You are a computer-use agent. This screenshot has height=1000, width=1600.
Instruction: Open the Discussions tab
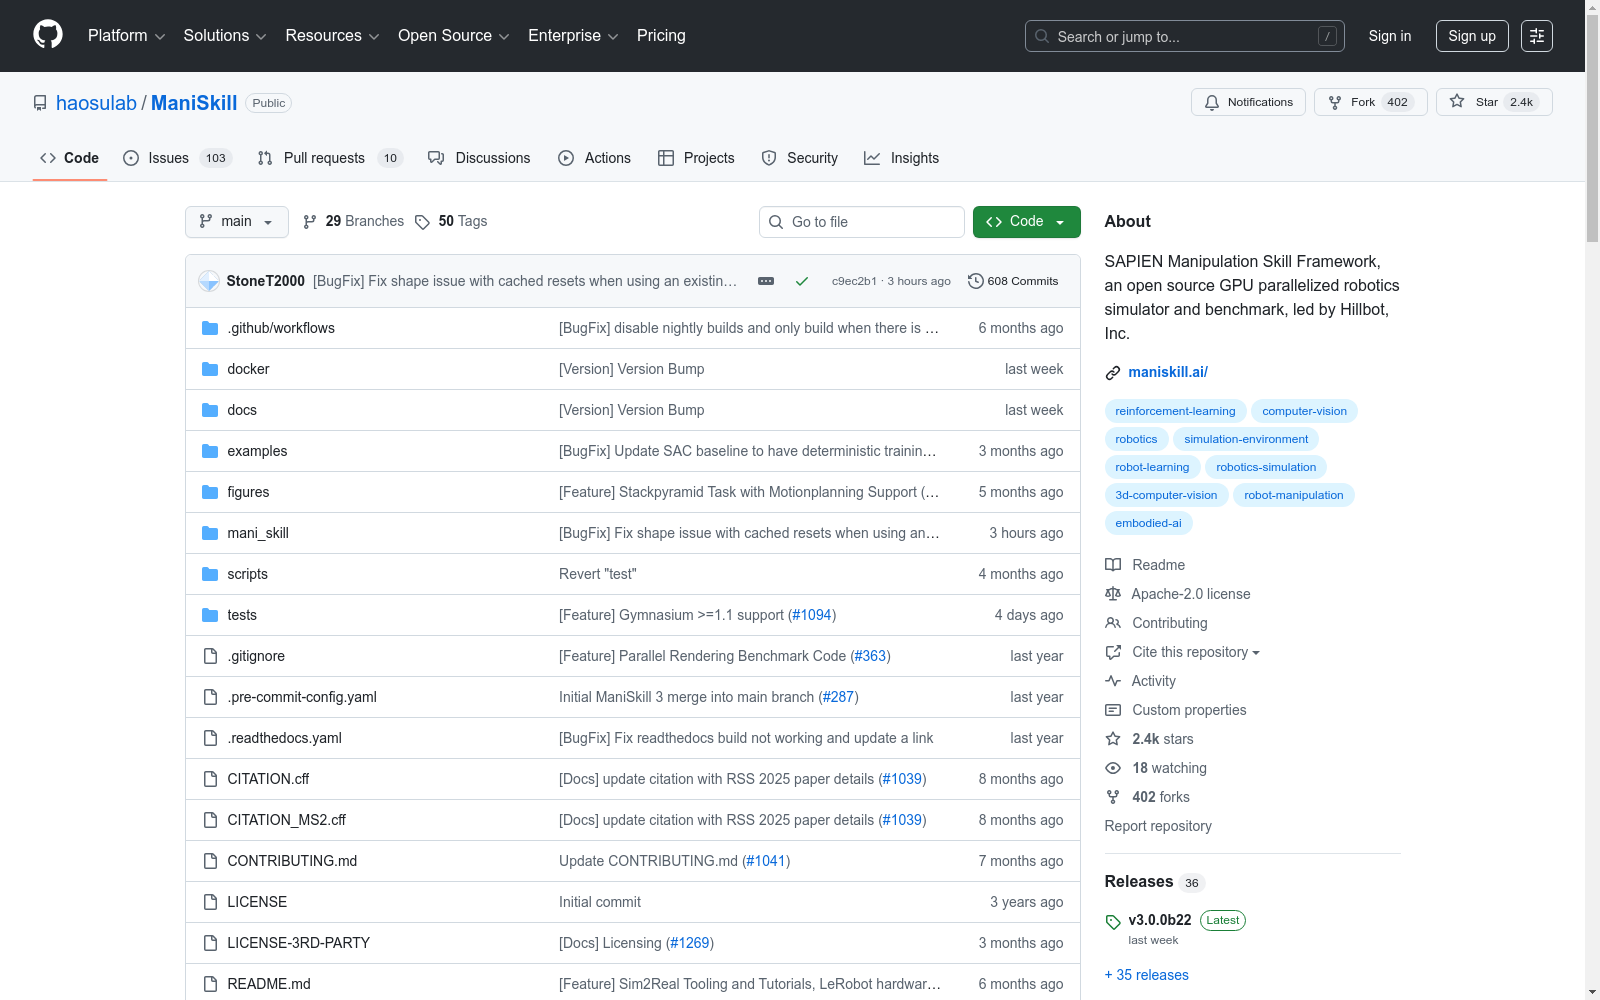pyautogui.click(x=479, y=158)
